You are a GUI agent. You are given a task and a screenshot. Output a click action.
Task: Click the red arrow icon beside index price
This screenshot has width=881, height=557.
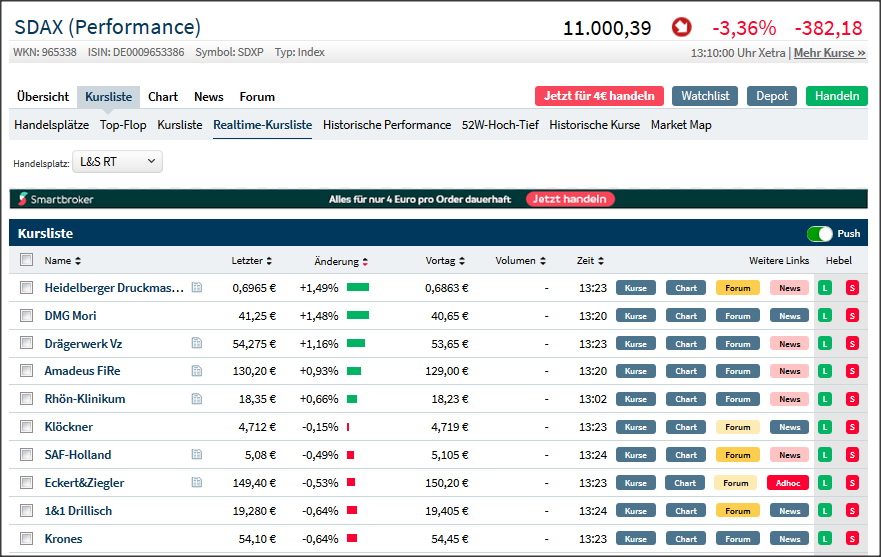682,27
